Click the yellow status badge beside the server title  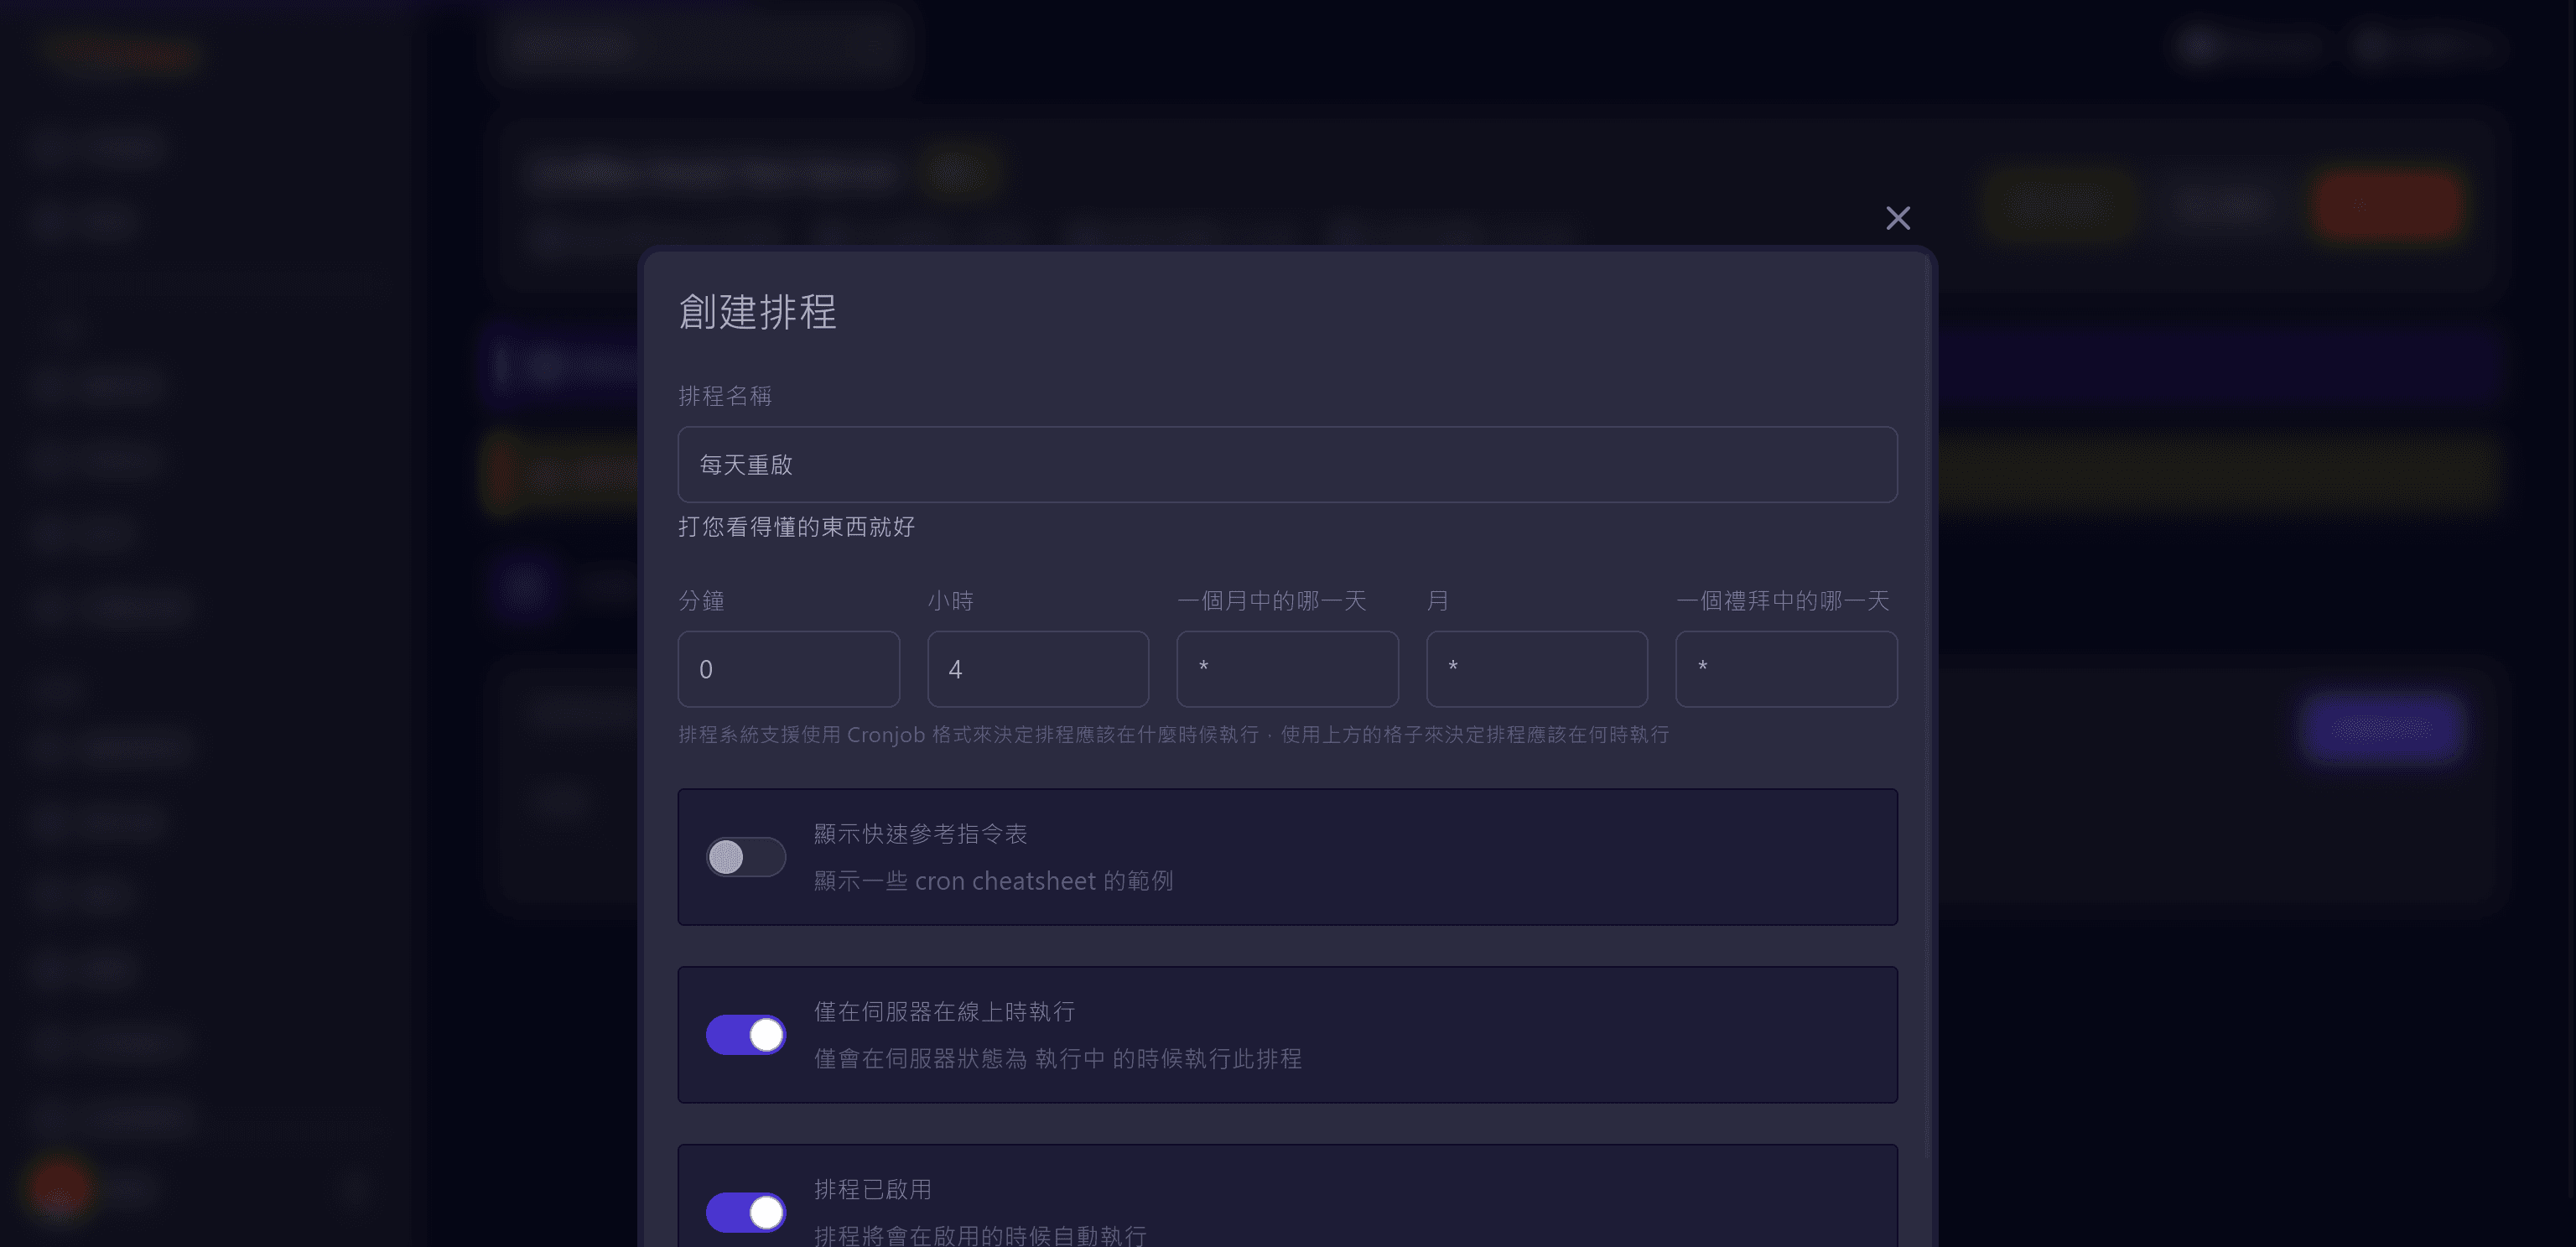click(x=961, y=172)
